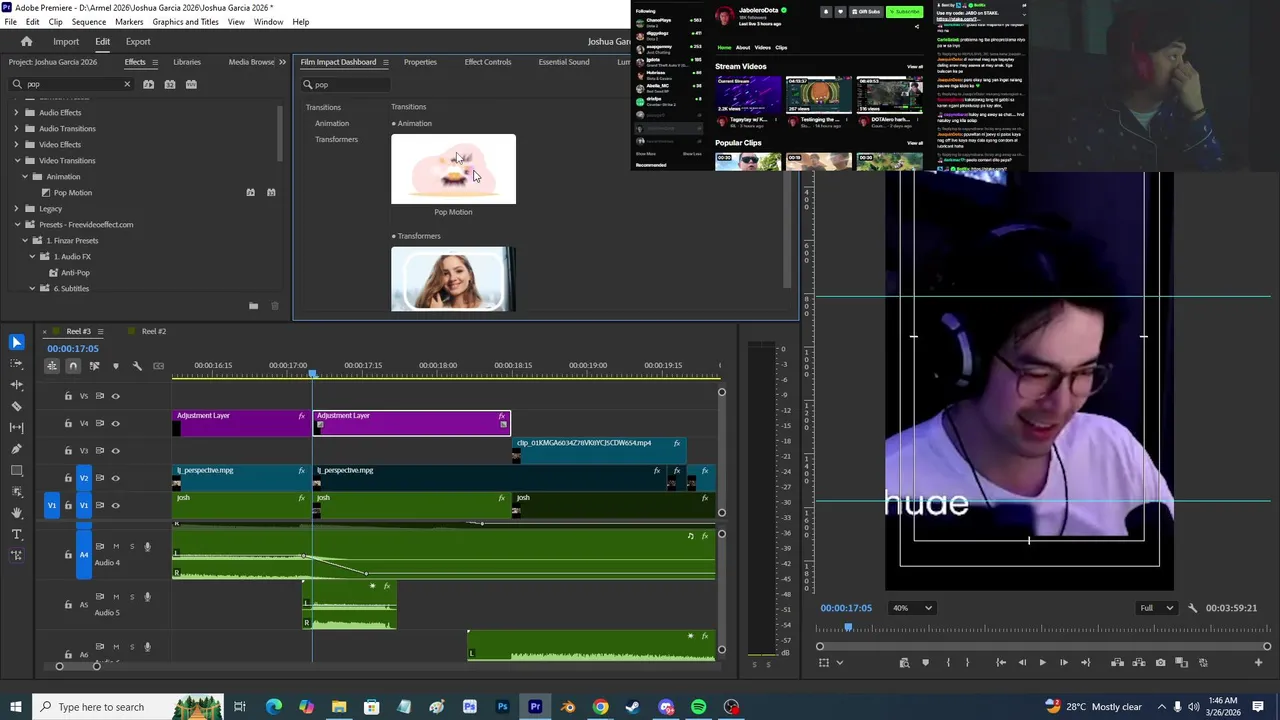Step back one frame
This screenshot has height=720, width=1280.
coord(1022,662)
